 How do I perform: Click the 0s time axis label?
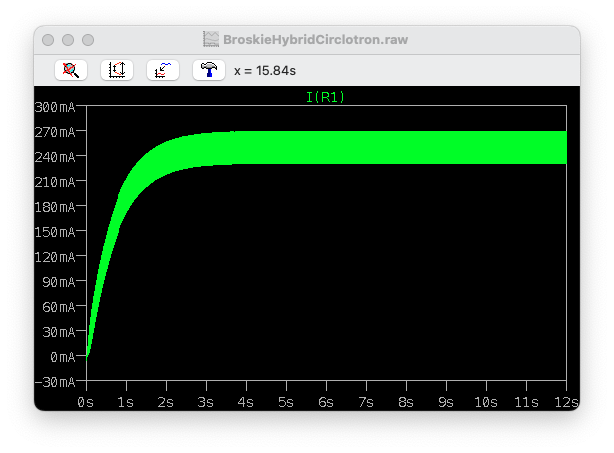point(85,402)
